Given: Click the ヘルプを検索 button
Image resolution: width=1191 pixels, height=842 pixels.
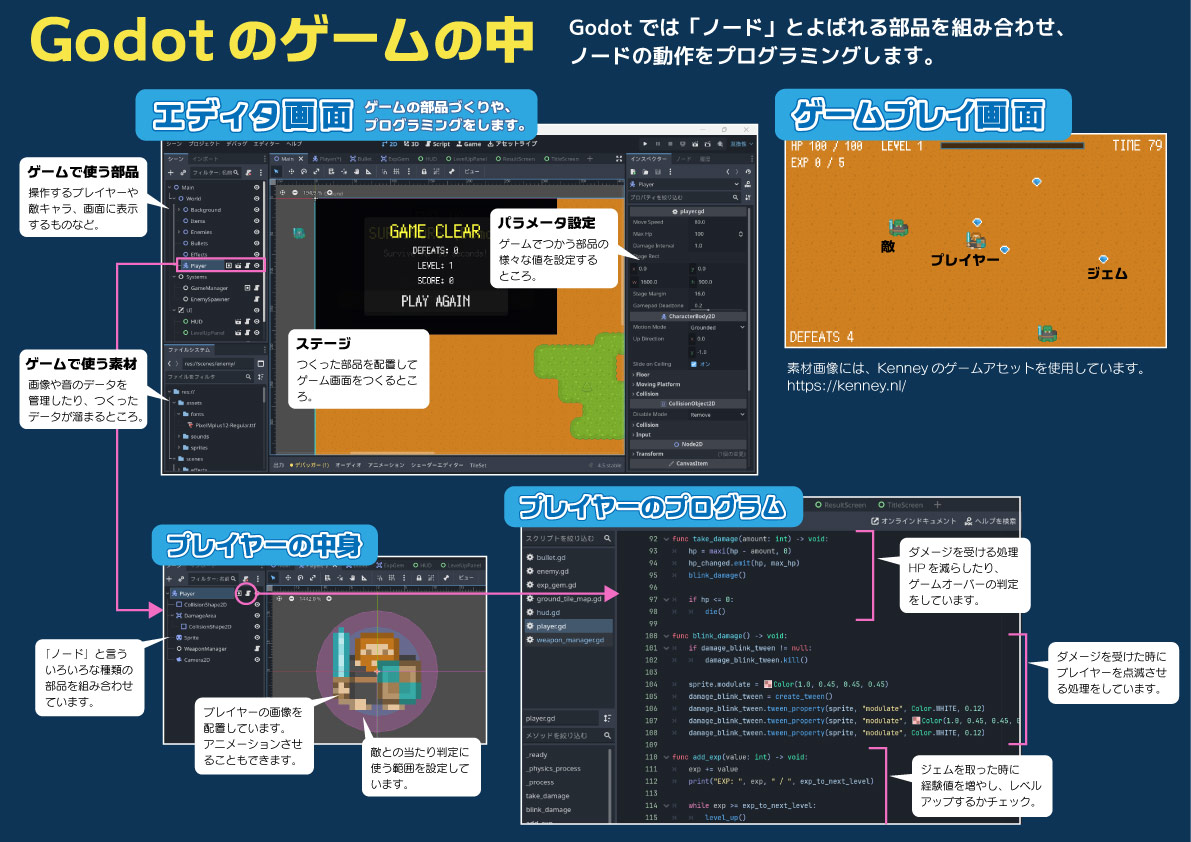Looking at the screenshot, I should click(990, 521).
